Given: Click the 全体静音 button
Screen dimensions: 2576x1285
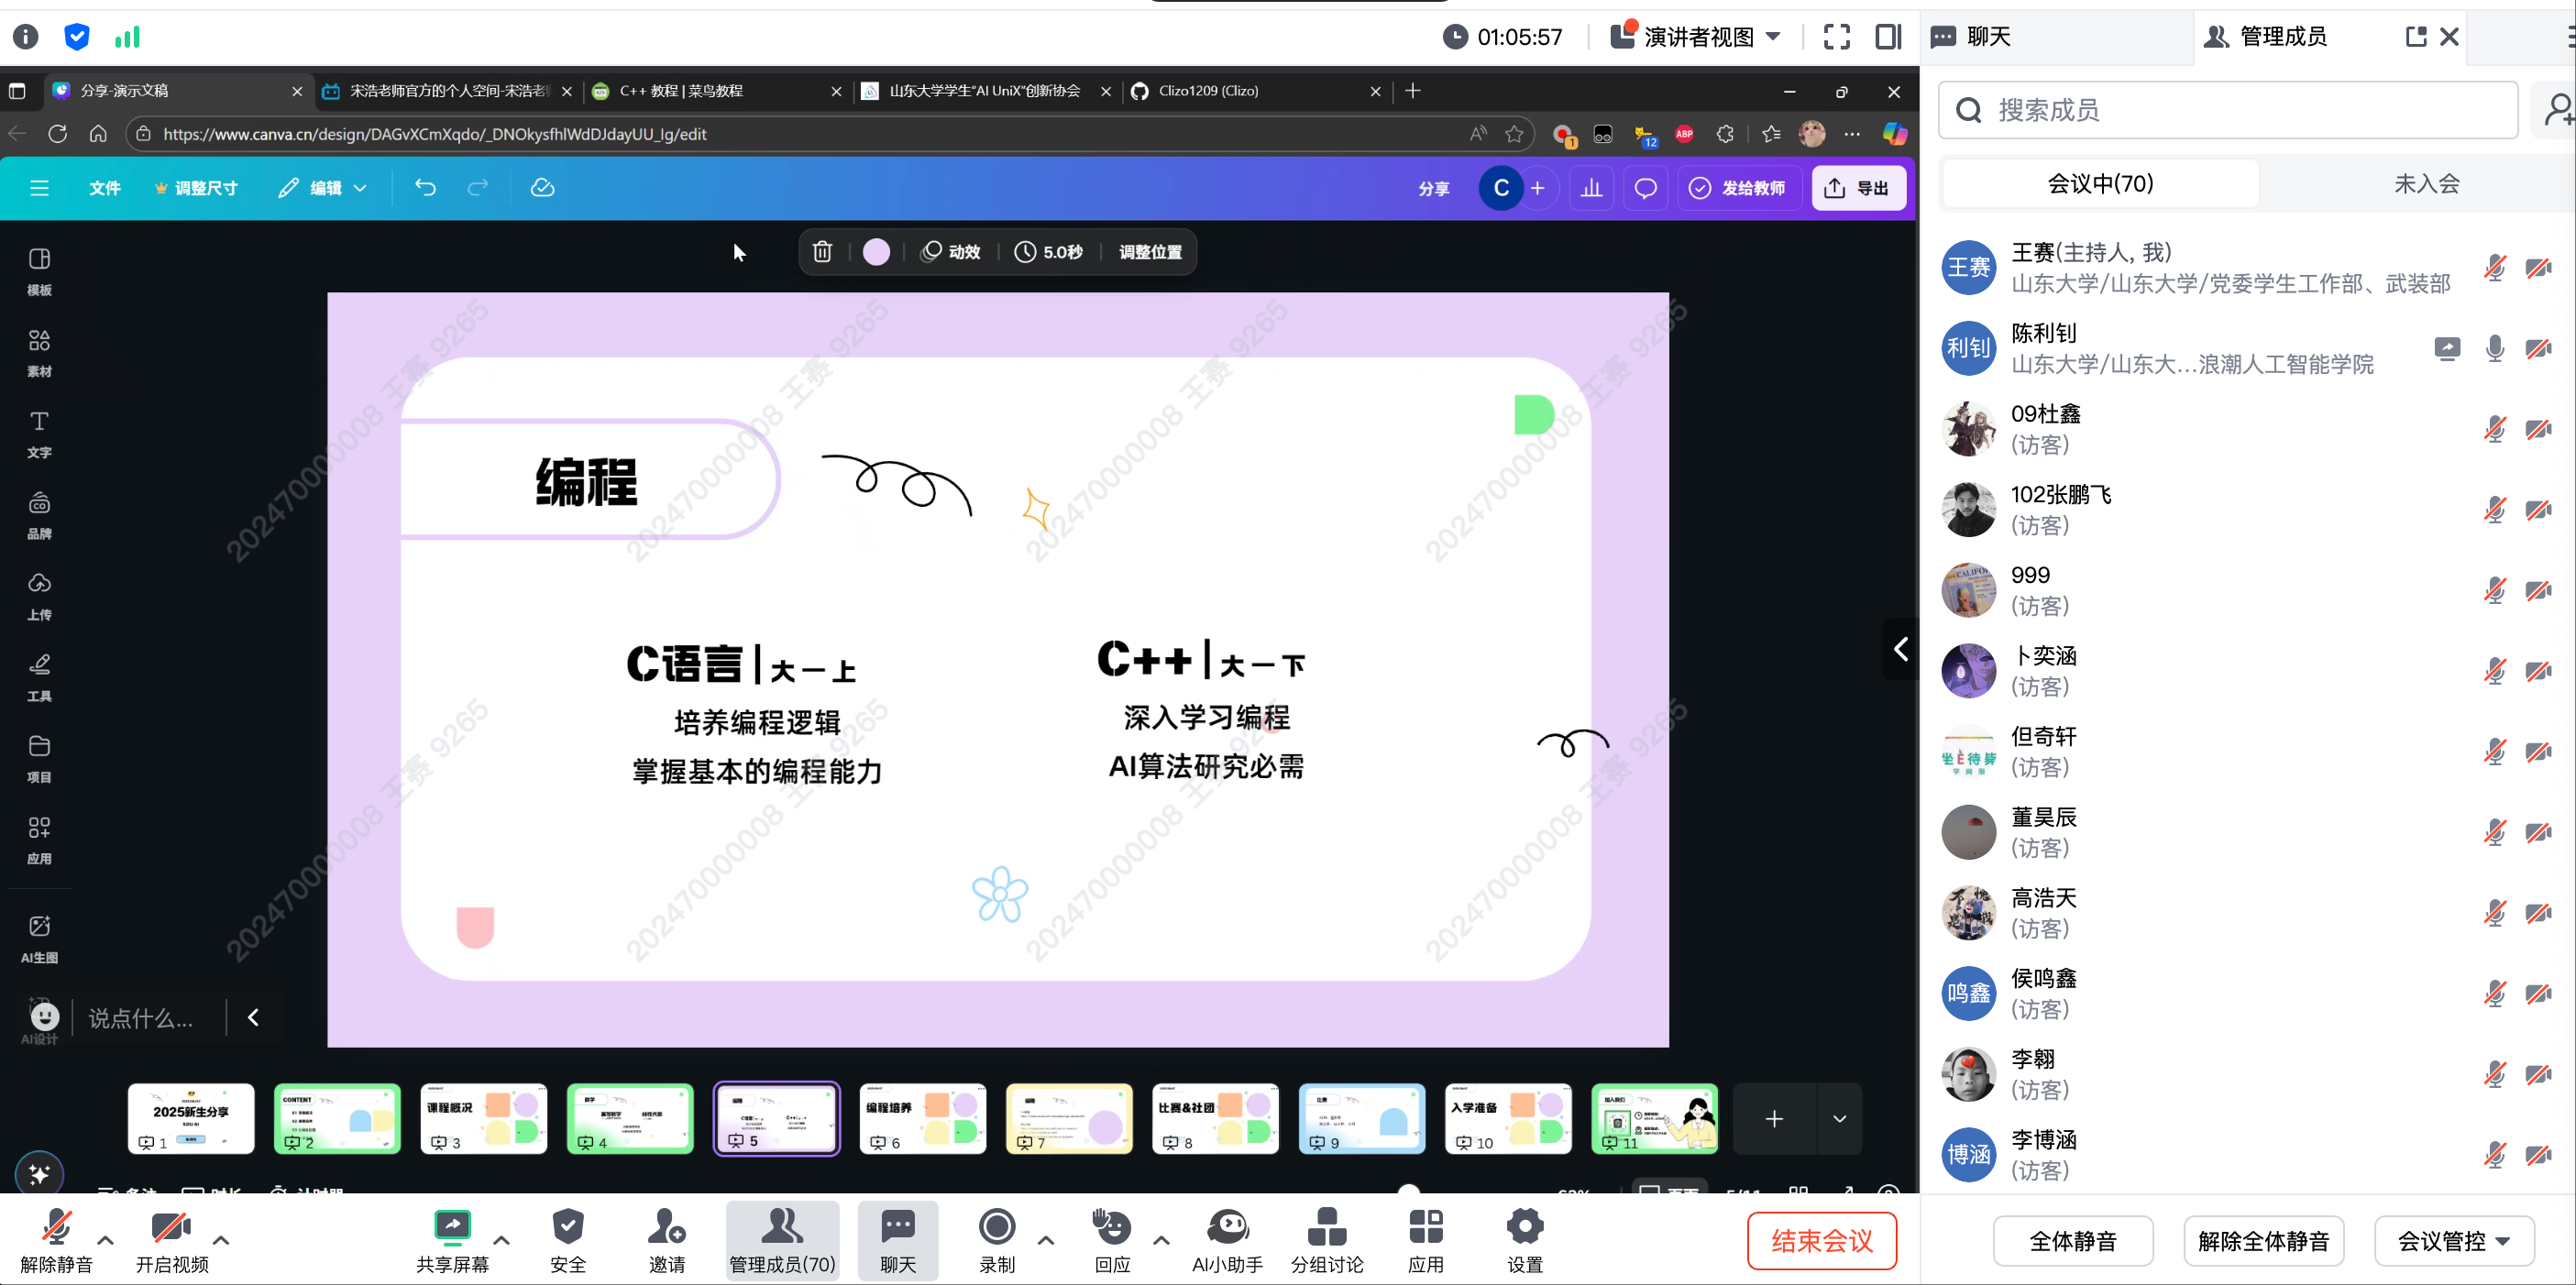Looking at the screenshot, I should coord(2072,1241).
